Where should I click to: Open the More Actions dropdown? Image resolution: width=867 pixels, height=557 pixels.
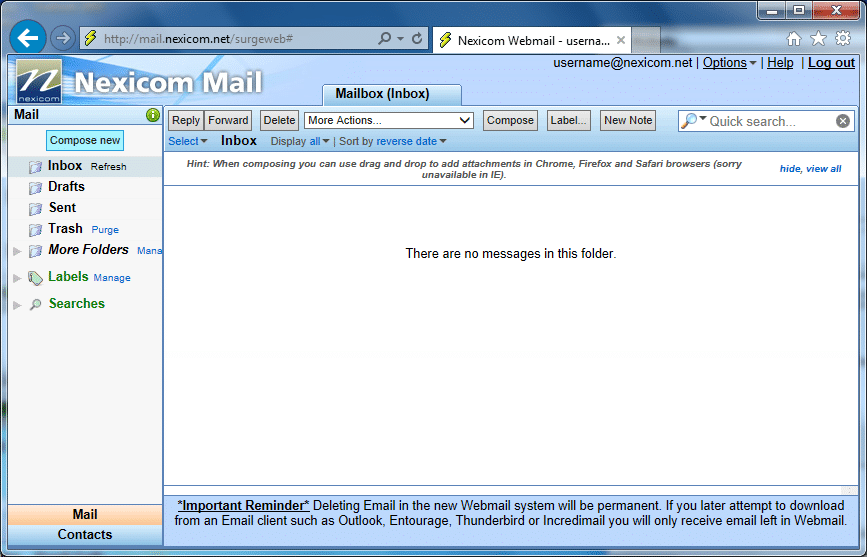(x=389, y=120)
